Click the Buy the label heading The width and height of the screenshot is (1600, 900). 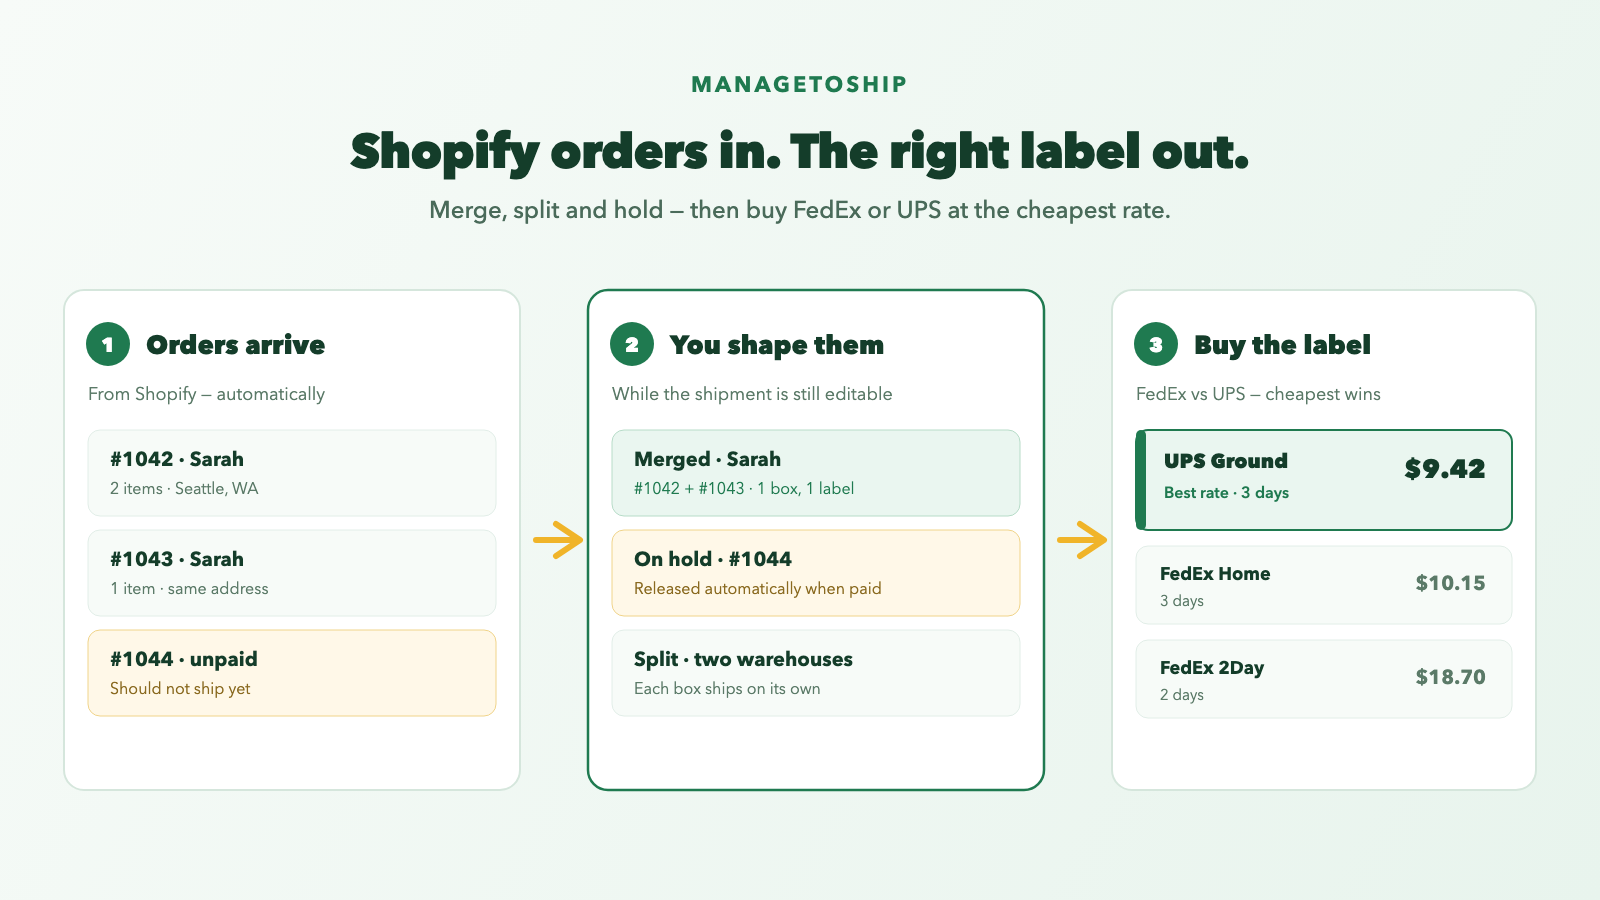coord(1283,346)
